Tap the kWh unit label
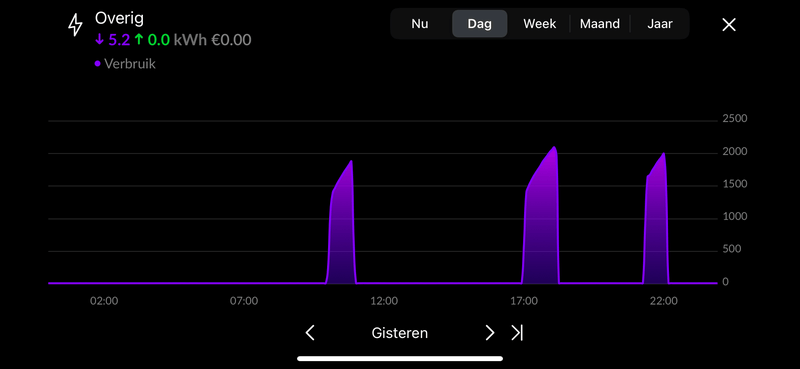This screenshot has width=800, height=369. [190, 40]
